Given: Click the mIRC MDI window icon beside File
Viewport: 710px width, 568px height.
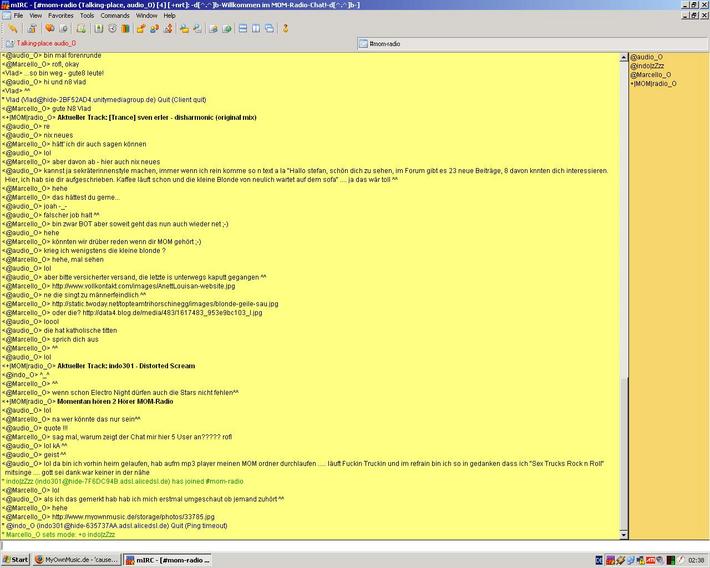Looking at the screenshot, I should click(6, 15).
